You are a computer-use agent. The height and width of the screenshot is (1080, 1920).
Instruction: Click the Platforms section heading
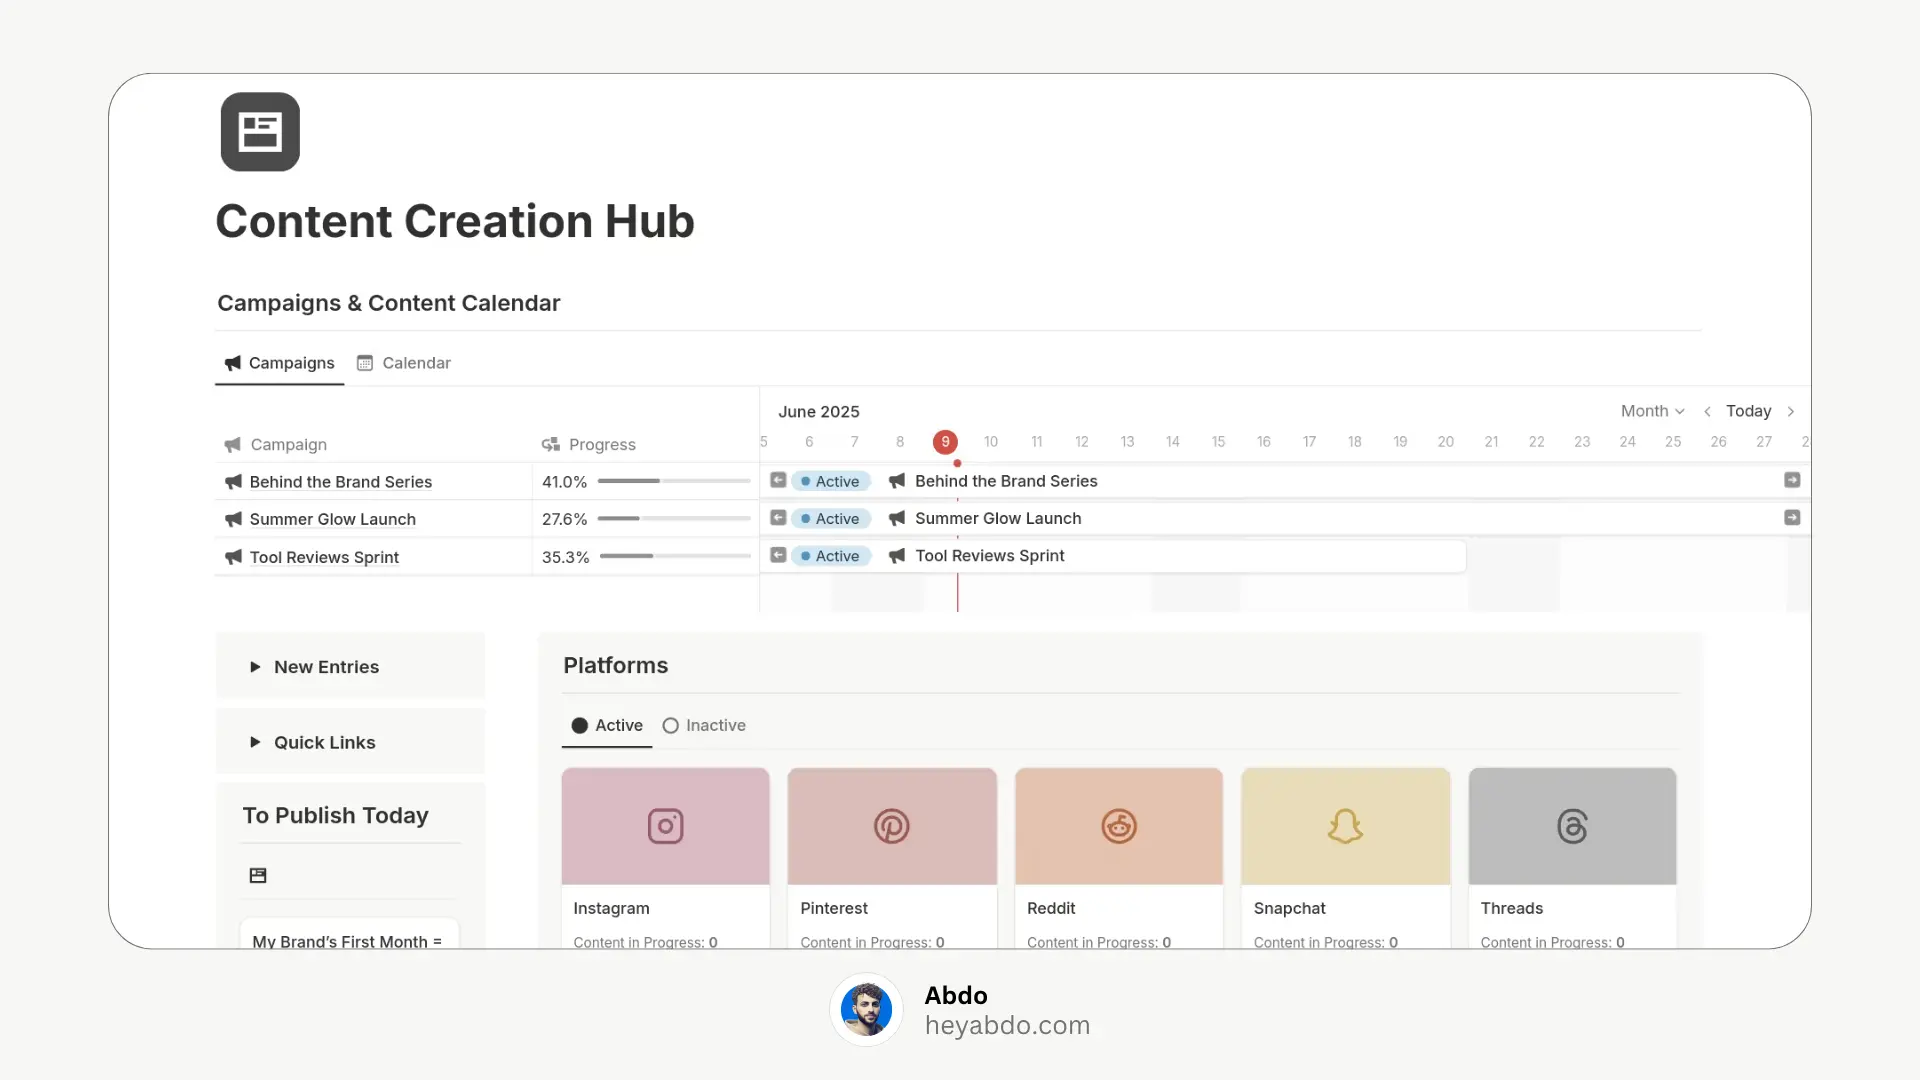(x=615, y=665)
